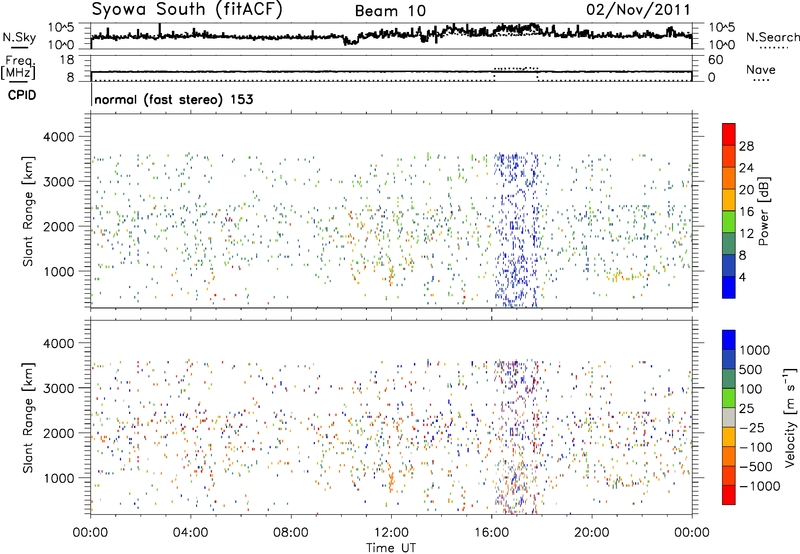This screenshot has width=800, height=554.
Task: Select the "08:00" time tick label
Action: click(290, 533)
